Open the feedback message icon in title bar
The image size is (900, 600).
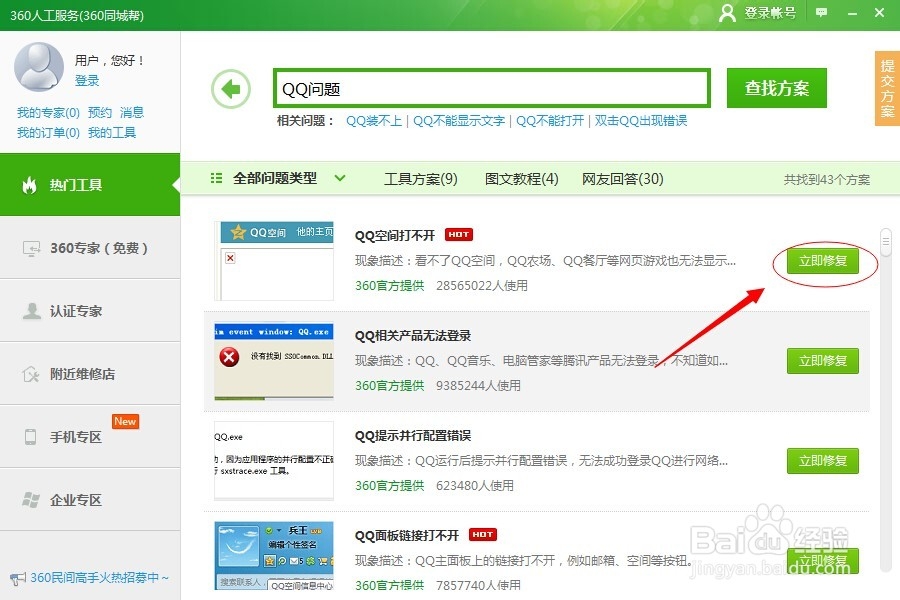(821, 13)
